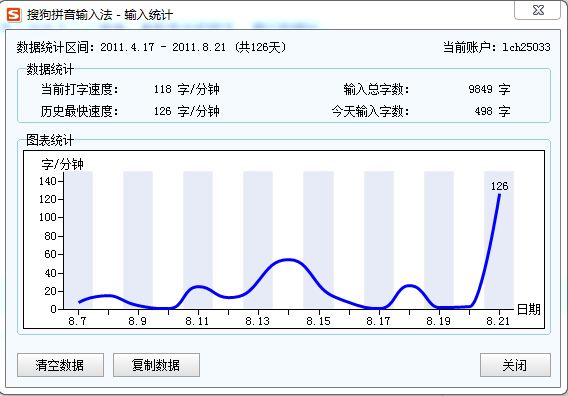The image size is (568, 396).
Task: Click the account name lch25033
Action: point(526,47)
